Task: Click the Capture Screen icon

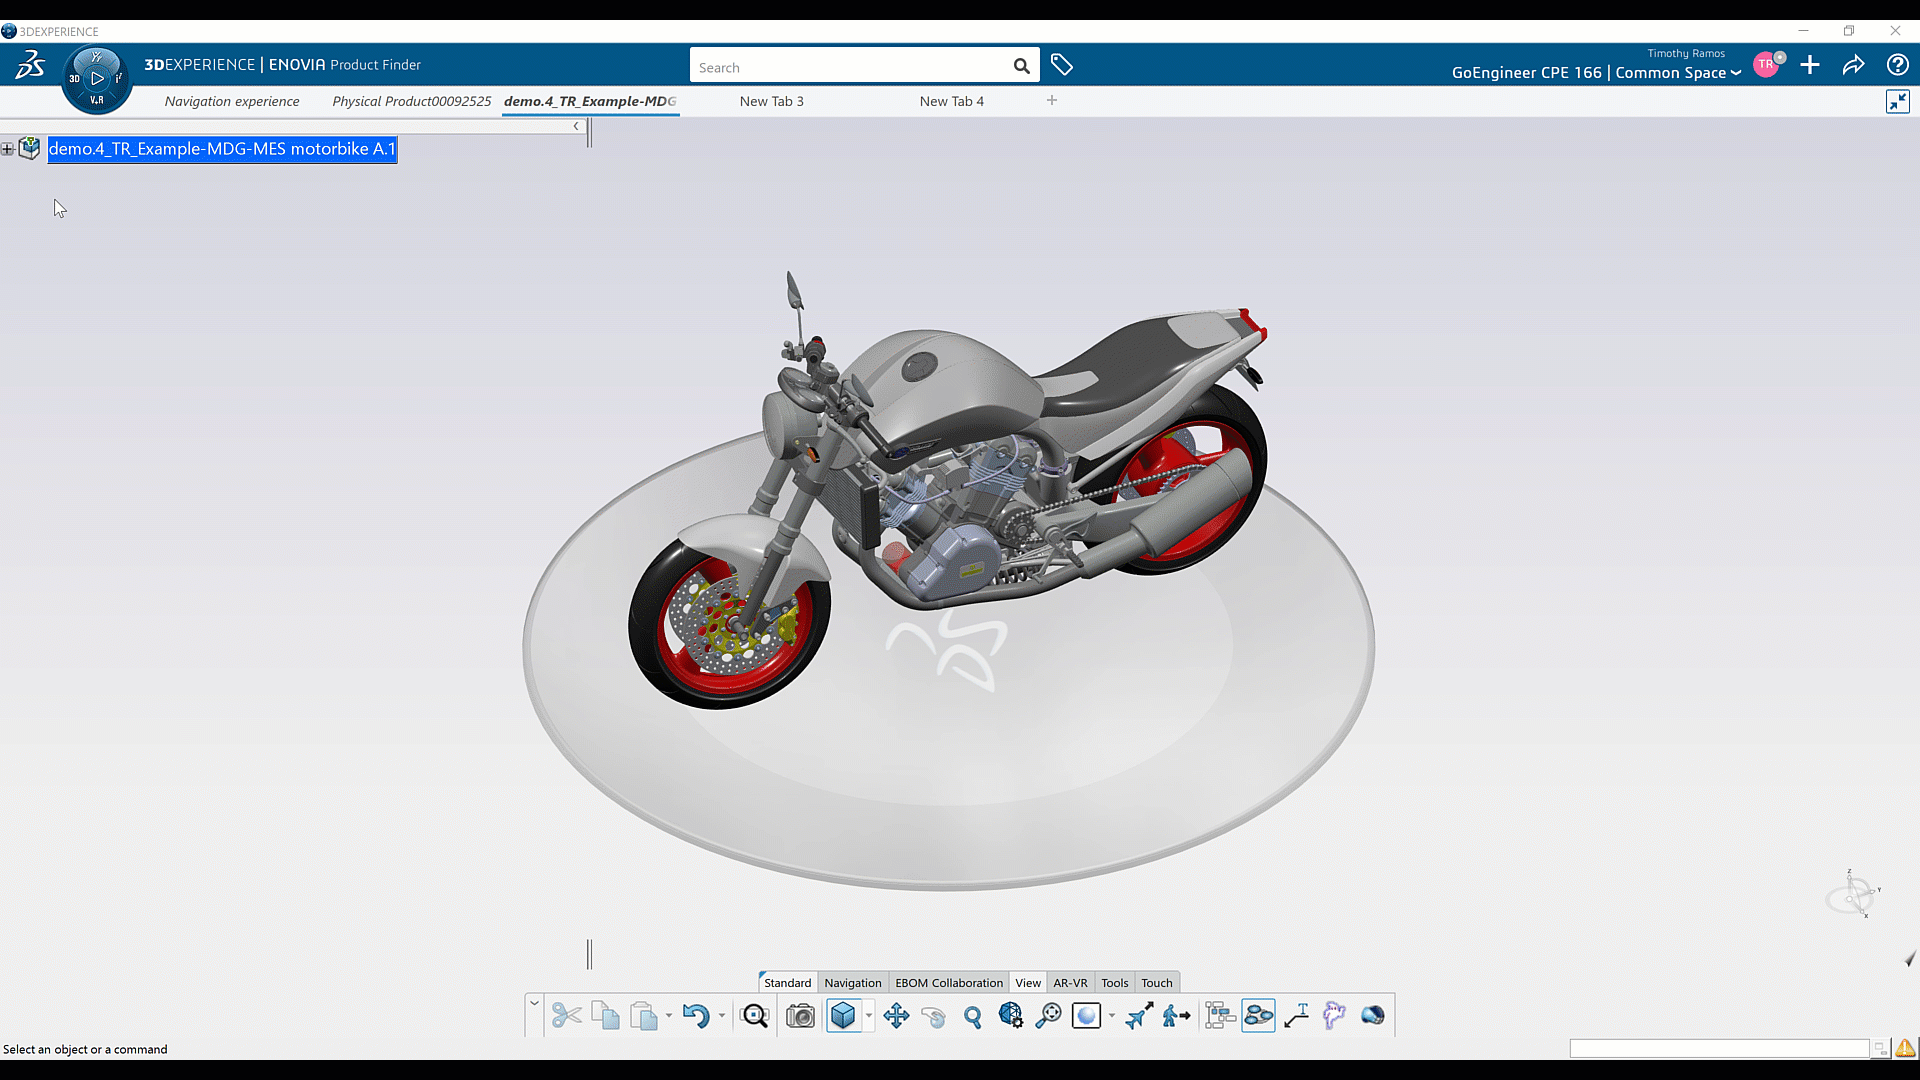Action: click(798, 1014)
